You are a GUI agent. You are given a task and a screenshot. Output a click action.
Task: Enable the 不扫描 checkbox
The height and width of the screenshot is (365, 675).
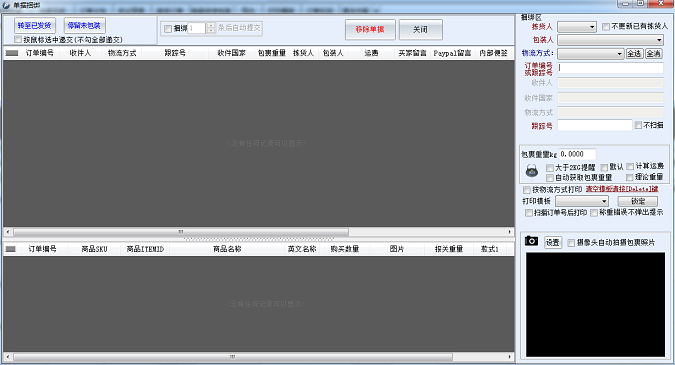coord(638,125)
